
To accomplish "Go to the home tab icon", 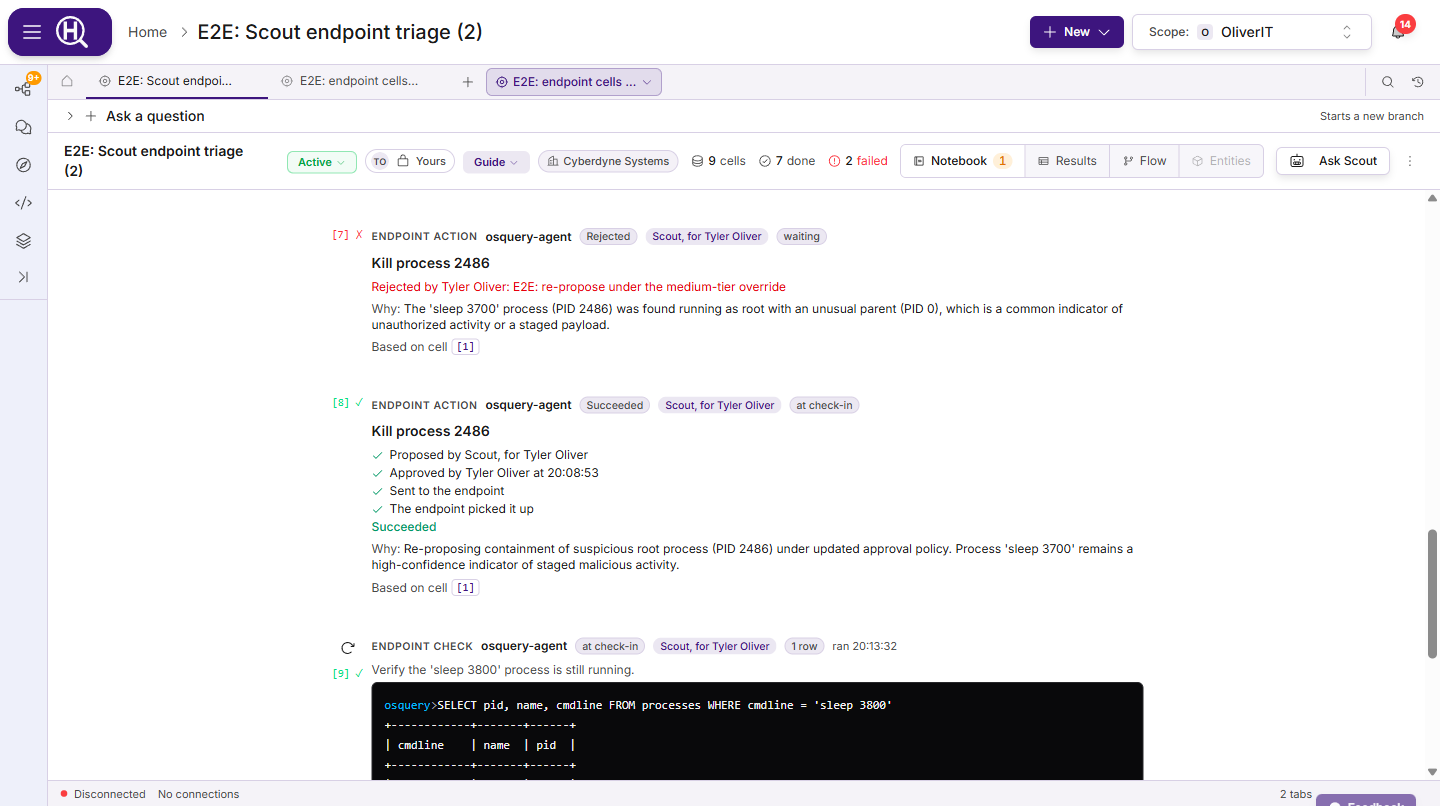I will pos(67,82).
